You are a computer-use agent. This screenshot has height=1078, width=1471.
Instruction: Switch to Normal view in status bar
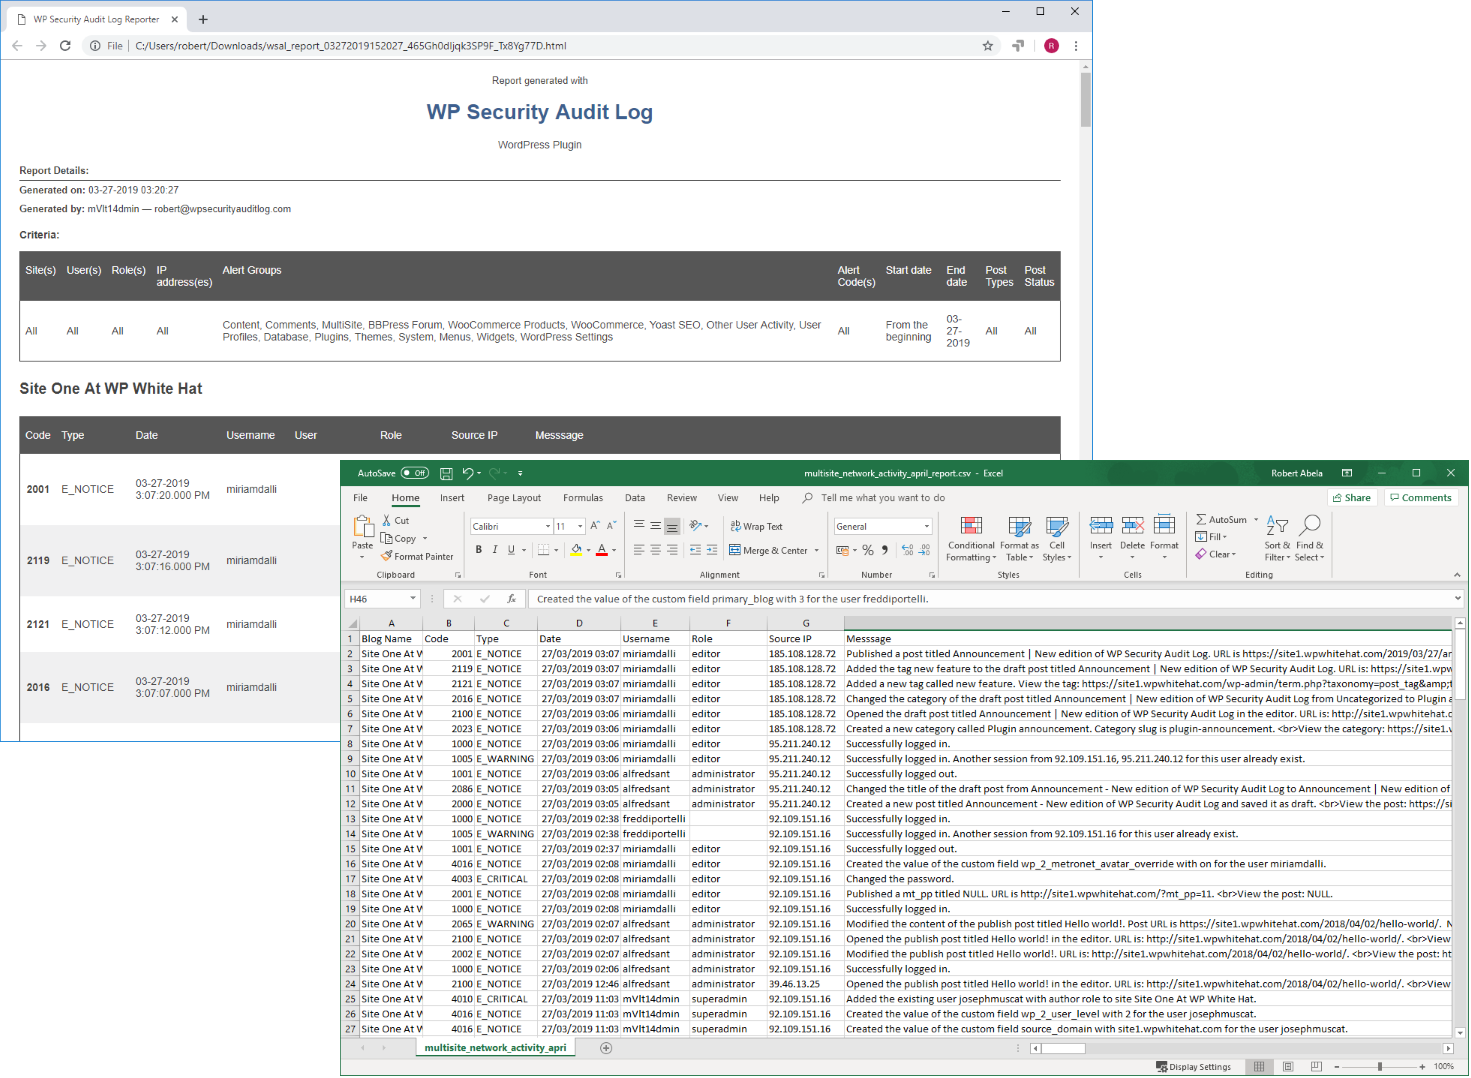[x=1259, y=1067]
